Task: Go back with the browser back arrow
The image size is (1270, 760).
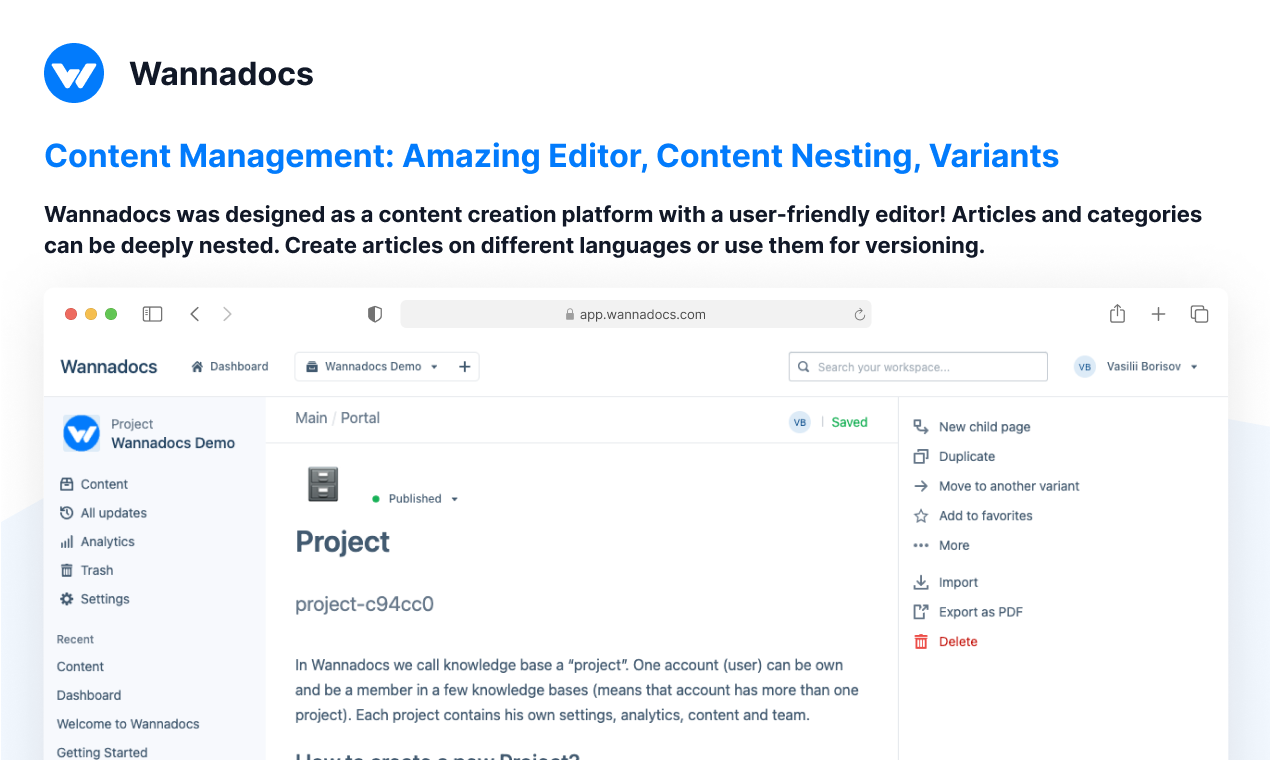Action: click(195, 314)
